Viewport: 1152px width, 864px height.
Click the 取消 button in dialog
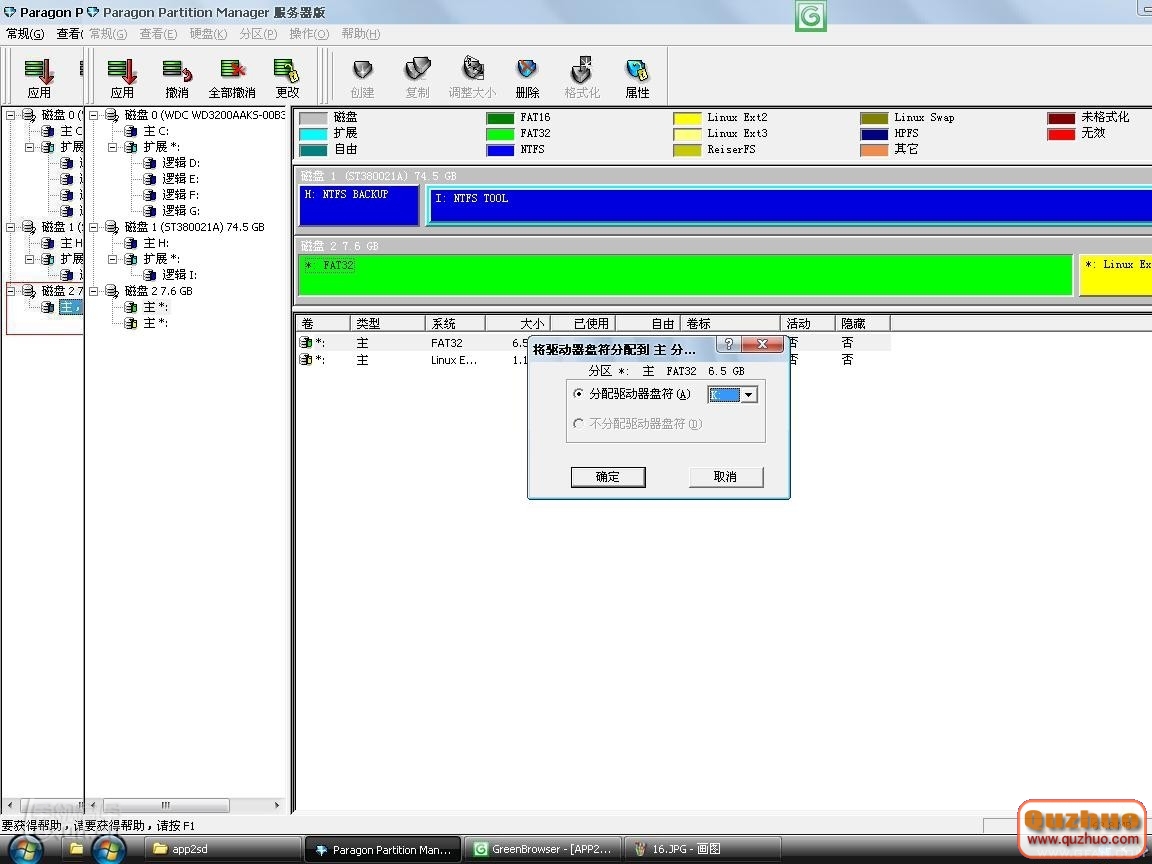(726, 477)
